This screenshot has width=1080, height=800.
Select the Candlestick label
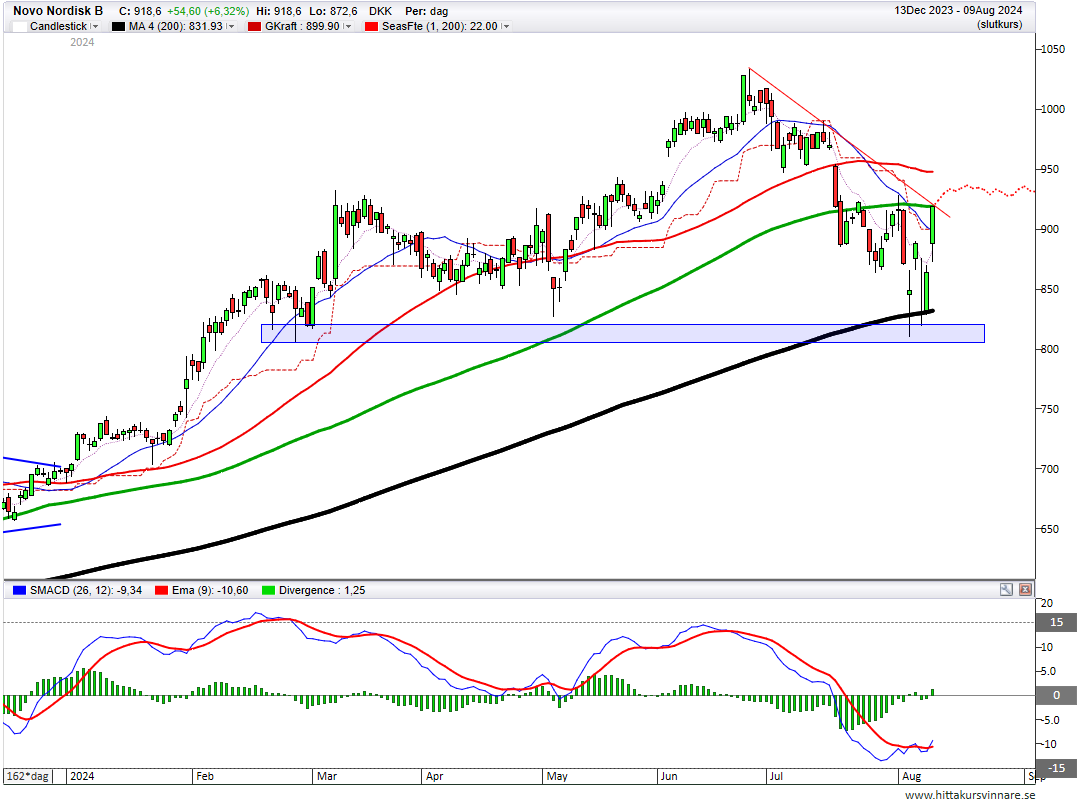tap(59, 26)
